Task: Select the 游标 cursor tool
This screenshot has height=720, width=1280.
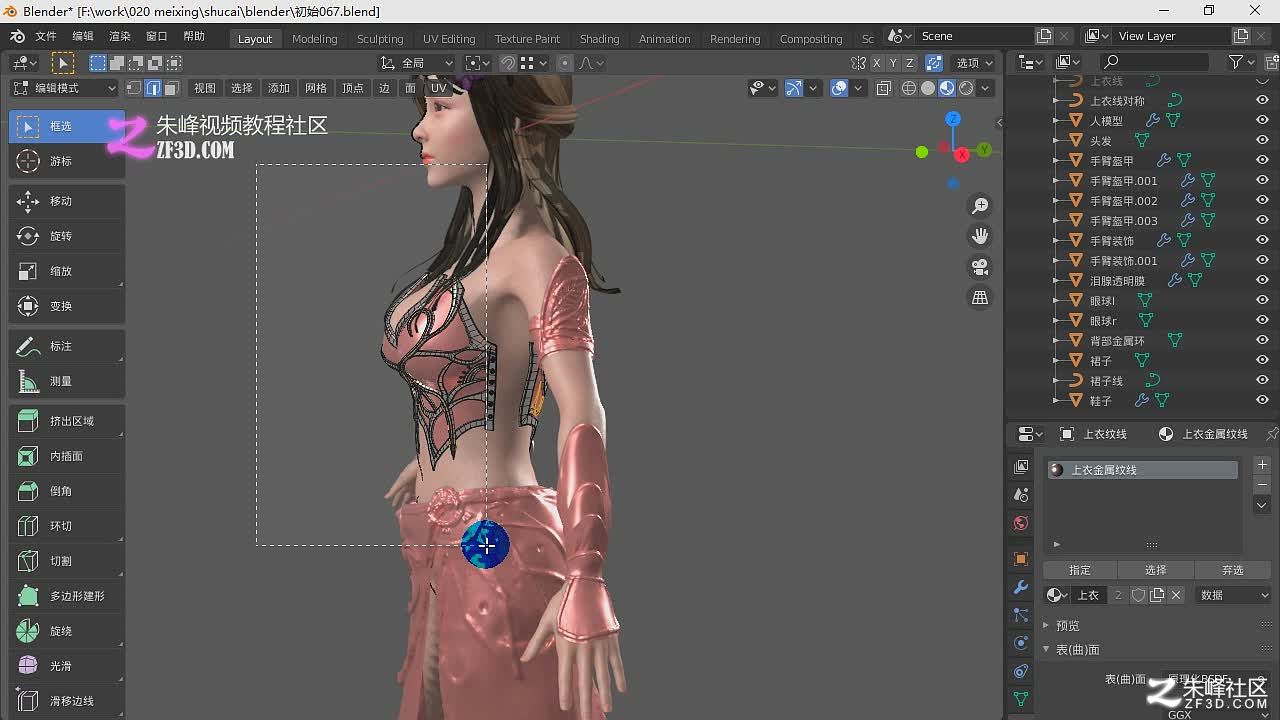Action: [x=67, y=161]
